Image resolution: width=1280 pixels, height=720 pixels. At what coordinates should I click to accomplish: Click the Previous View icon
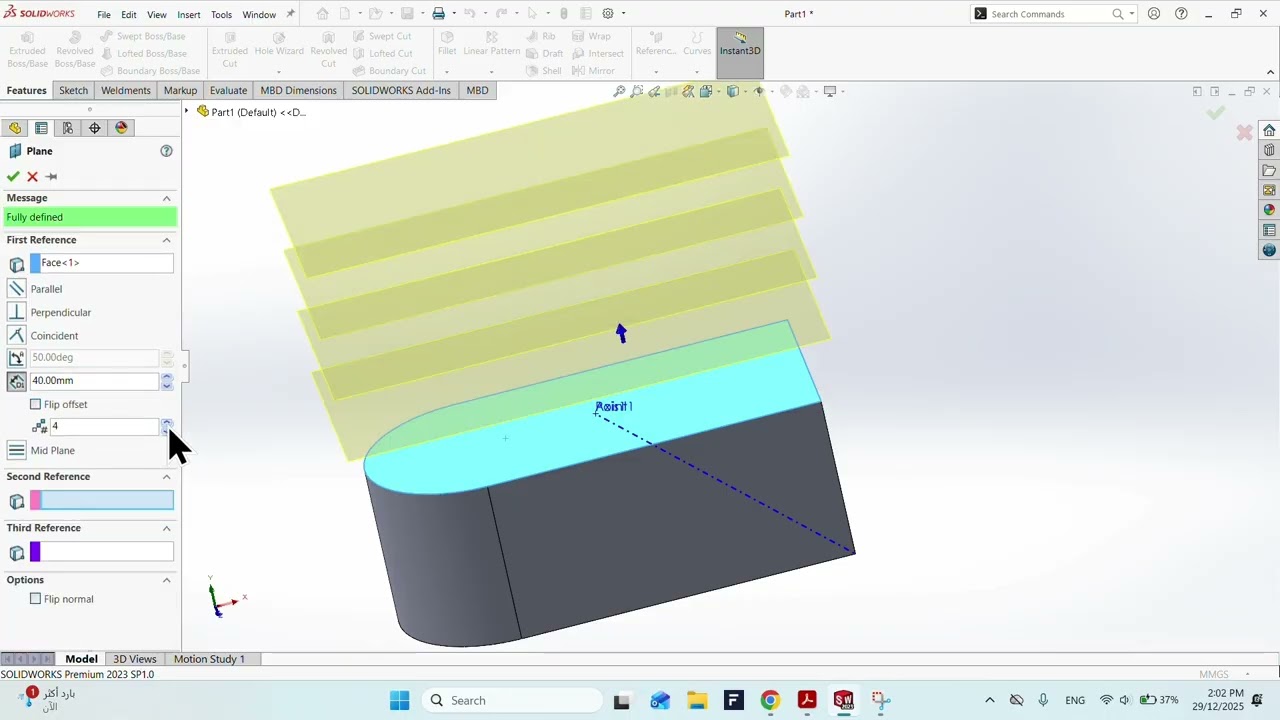pos(654,92)
